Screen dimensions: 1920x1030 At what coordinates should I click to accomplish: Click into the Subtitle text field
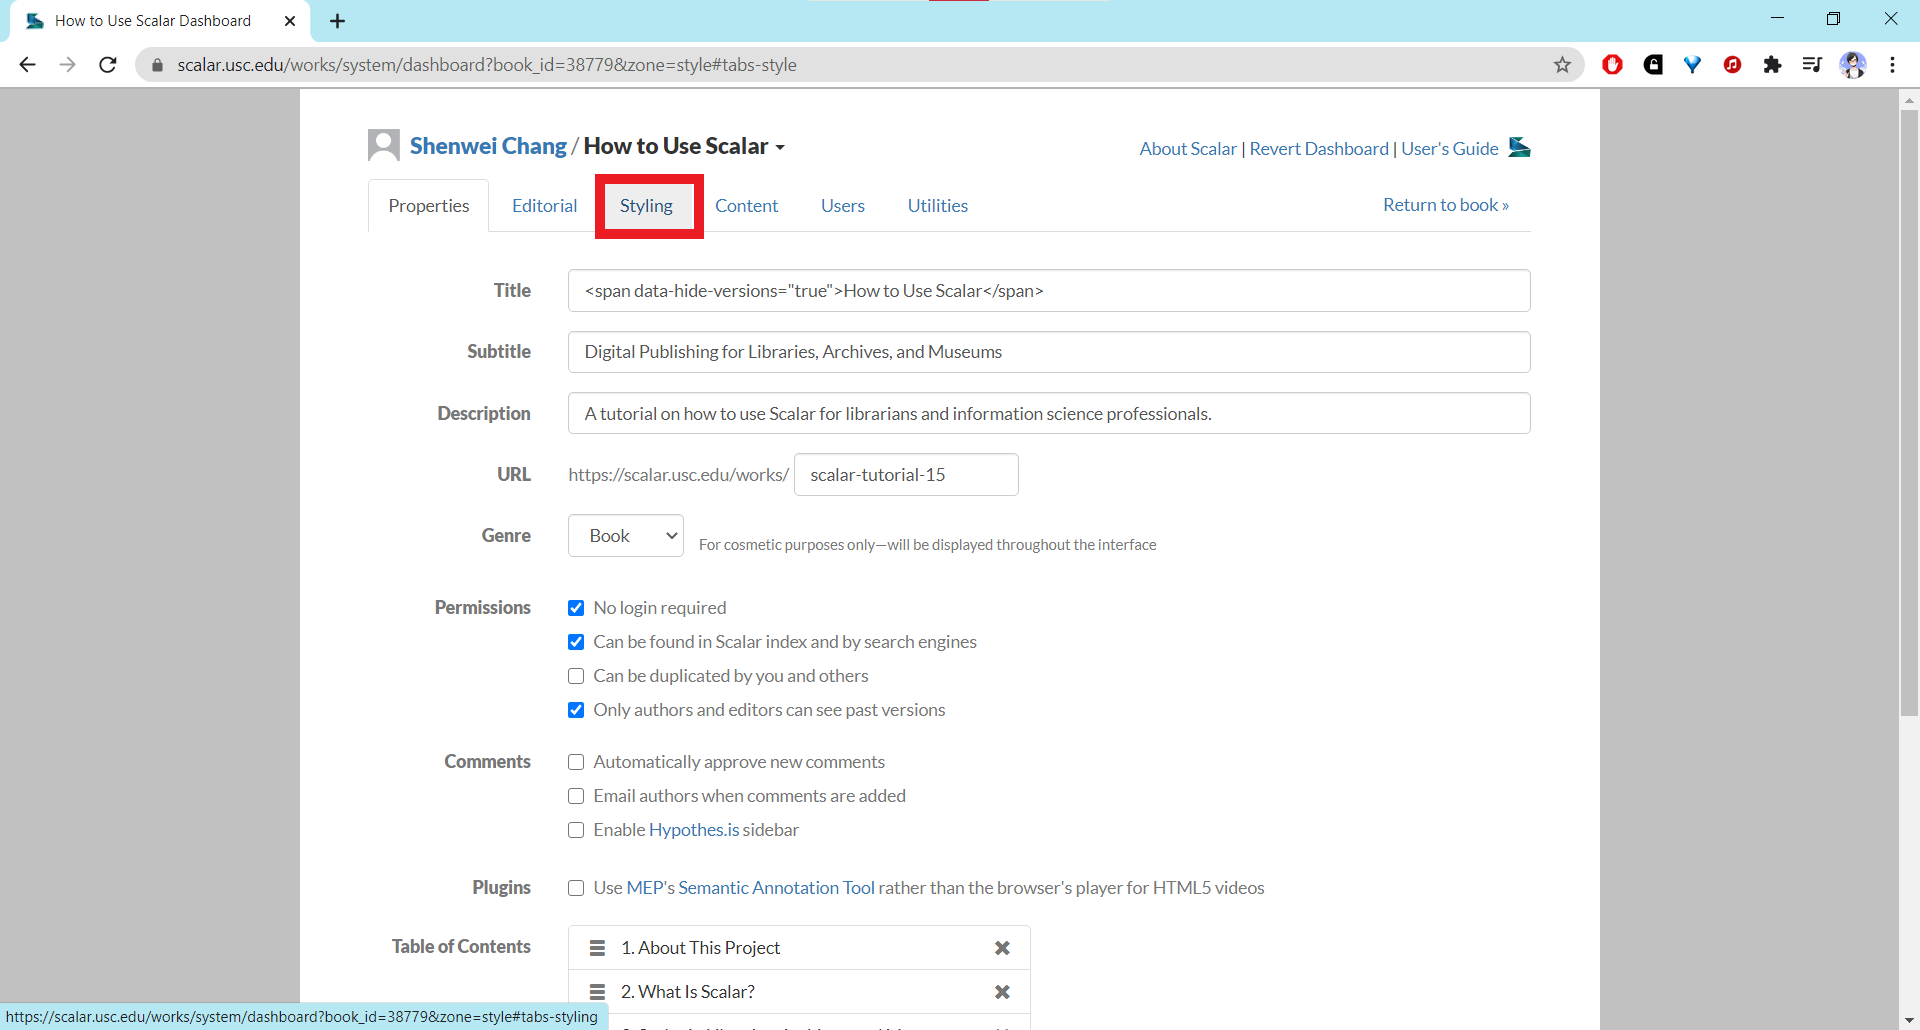pos(1048,352)
